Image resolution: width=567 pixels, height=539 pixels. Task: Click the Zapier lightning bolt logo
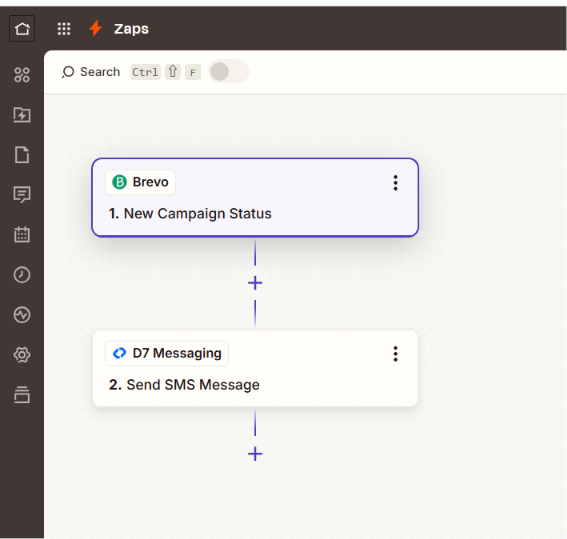tap(95, 28)
